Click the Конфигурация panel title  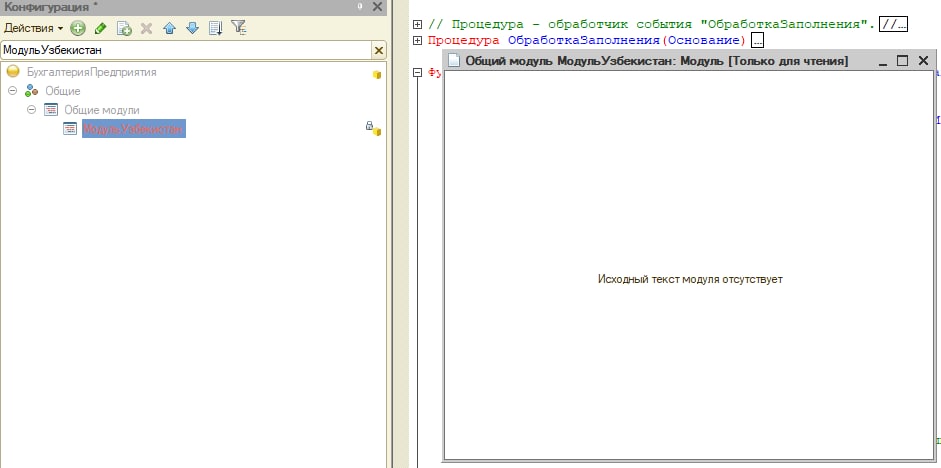pyautogui.click(x=50, y=7)
